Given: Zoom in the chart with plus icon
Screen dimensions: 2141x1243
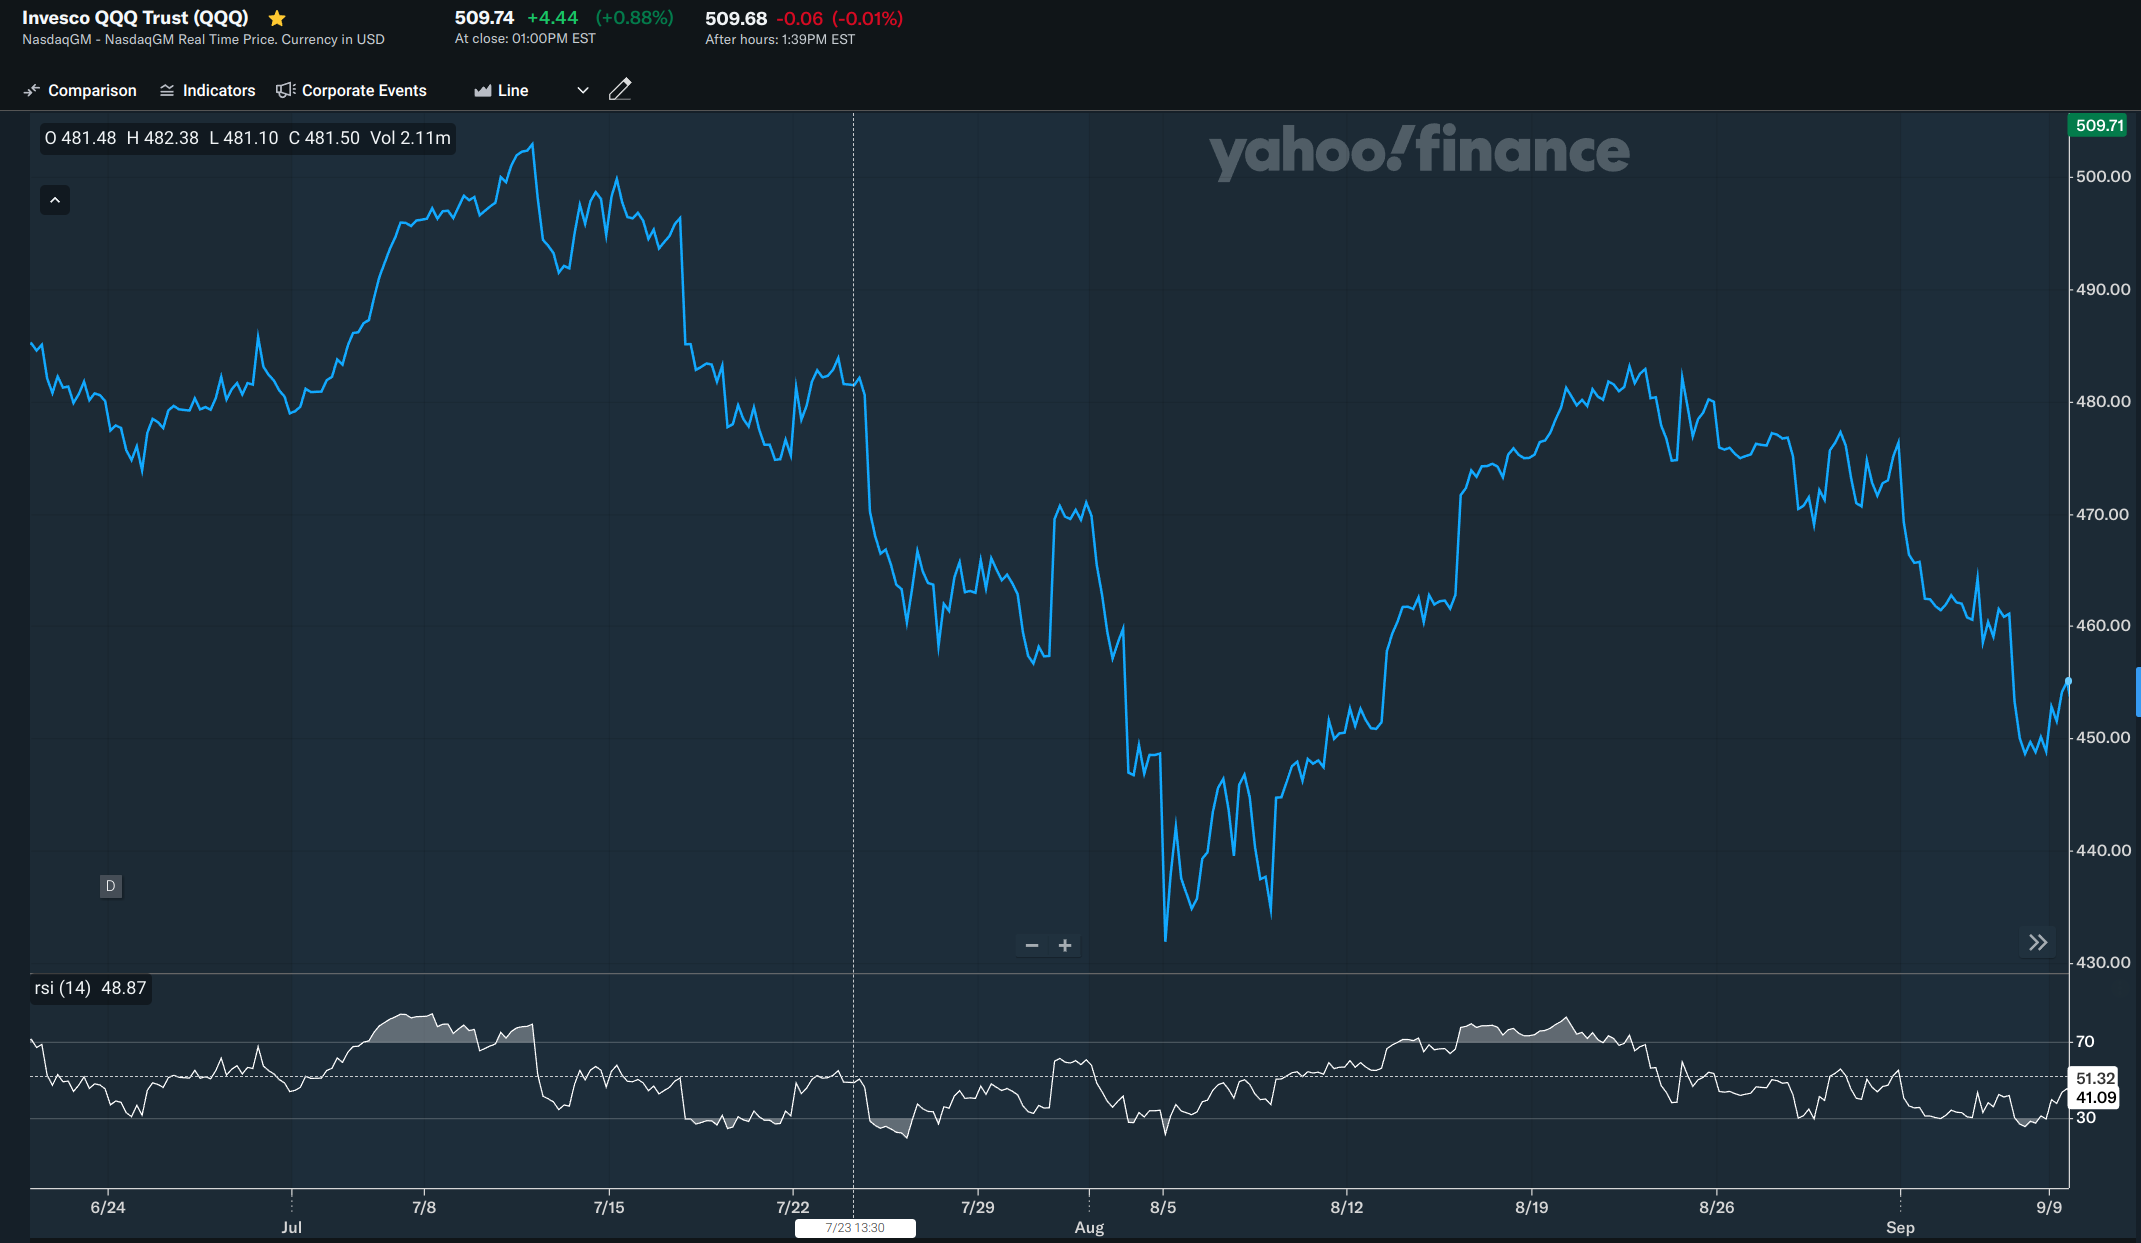Looking at the screenshot, I should click(x=1065, y=945).
